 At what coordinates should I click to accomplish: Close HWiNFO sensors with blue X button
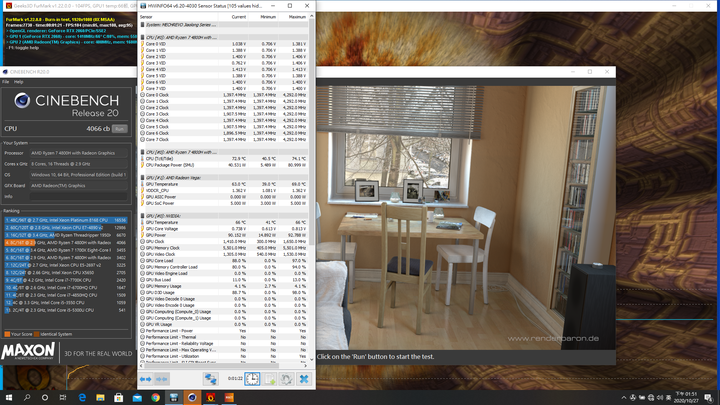pos(304,379)
